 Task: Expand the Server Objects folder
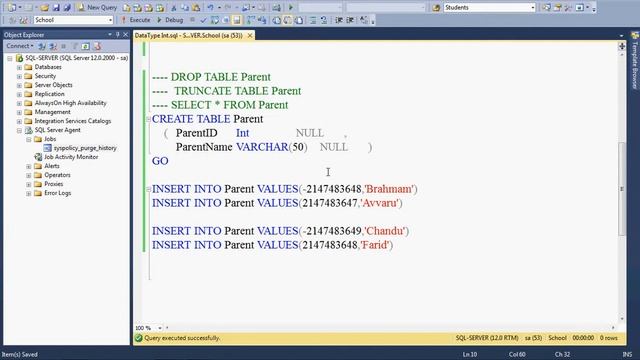pyautogui.click(x=19, y=85)
